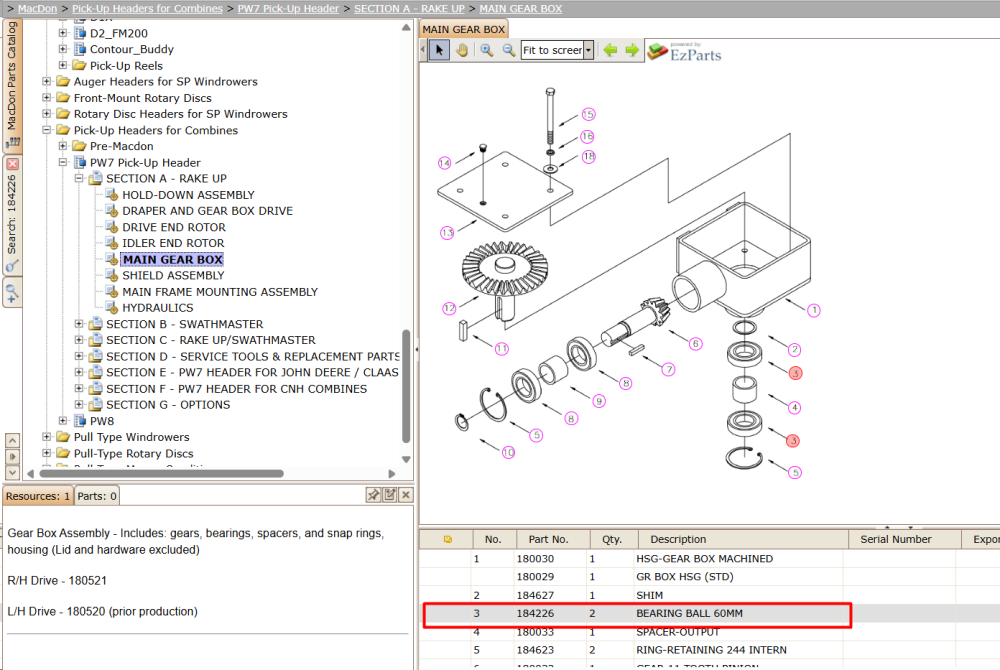
Task: Open DRAPER AND GEAR BOX DRIVE page
Action: pos(207,210)
